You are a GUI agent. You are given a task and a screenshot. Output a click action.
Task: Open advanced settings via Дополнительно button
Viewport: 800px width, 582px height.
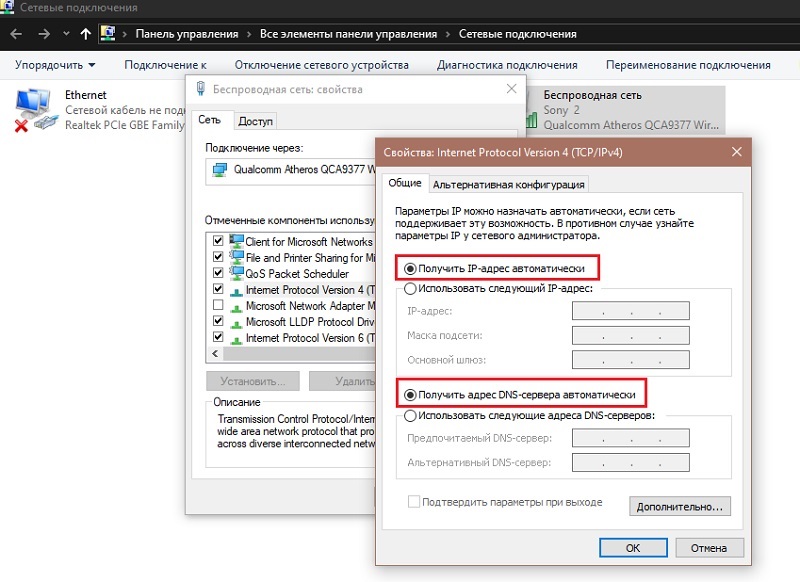[x=679, y=507]
